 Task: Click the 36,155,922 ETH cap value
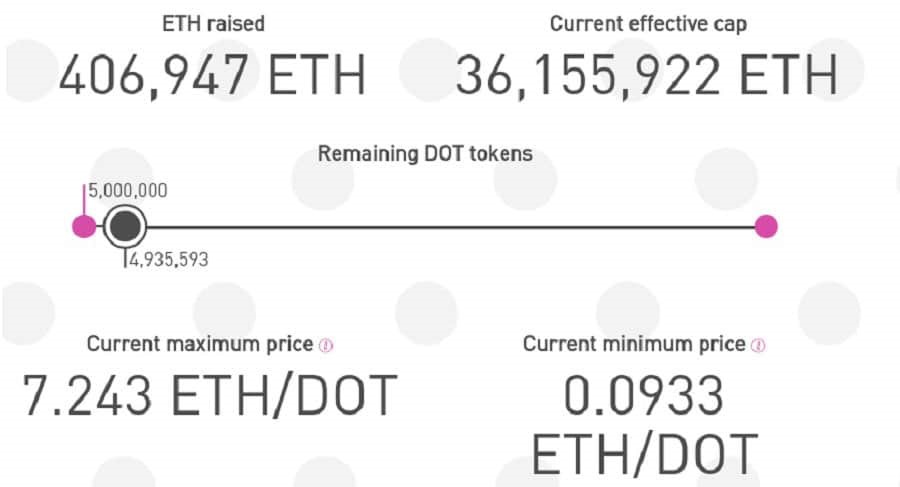click(x=646, y=76)
